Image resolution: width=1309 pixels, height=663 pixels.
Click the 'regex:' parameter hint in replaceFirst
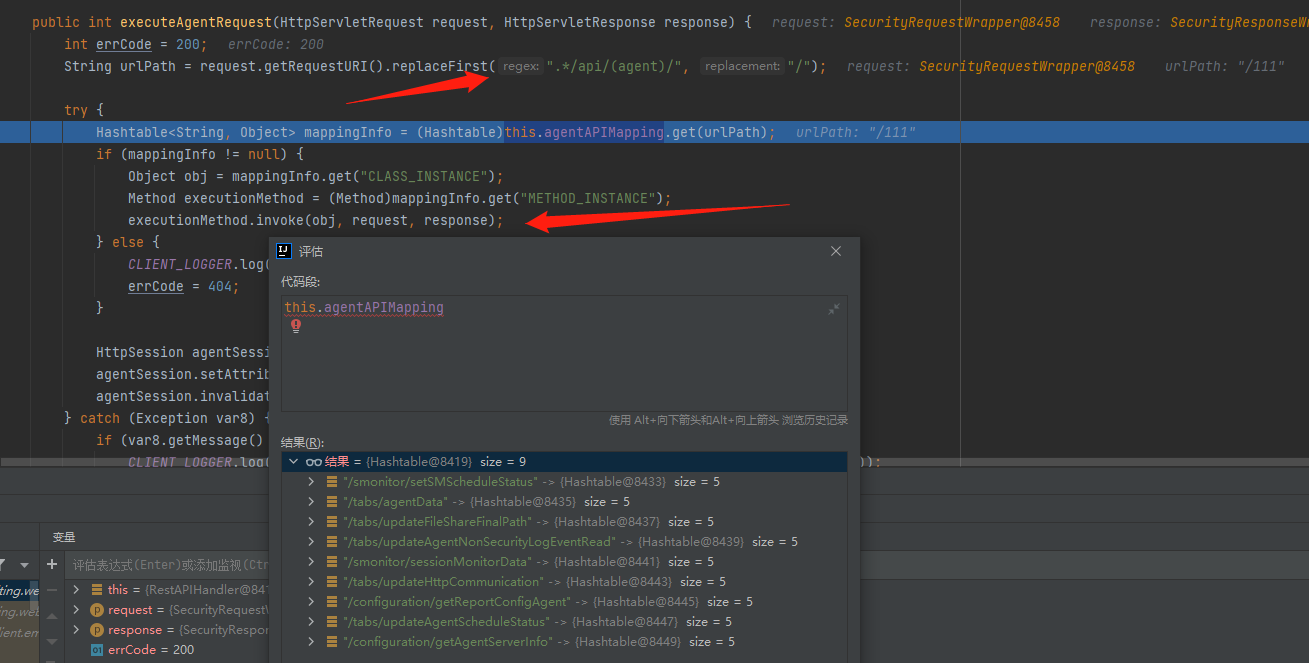520,66
